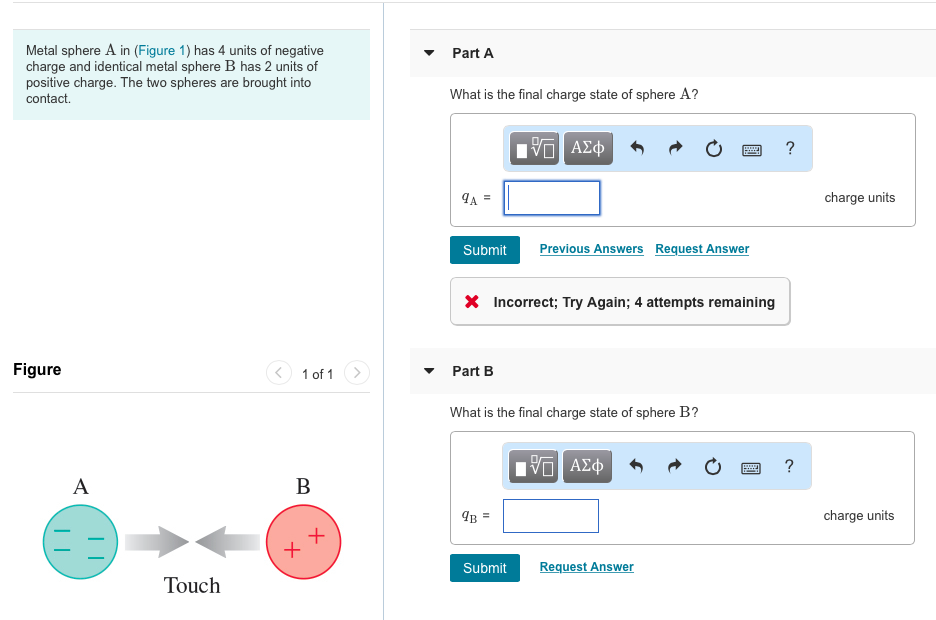Undo last entry in Part A toolbar
This screenshot has width=936, height=620.
coord(637,149)
